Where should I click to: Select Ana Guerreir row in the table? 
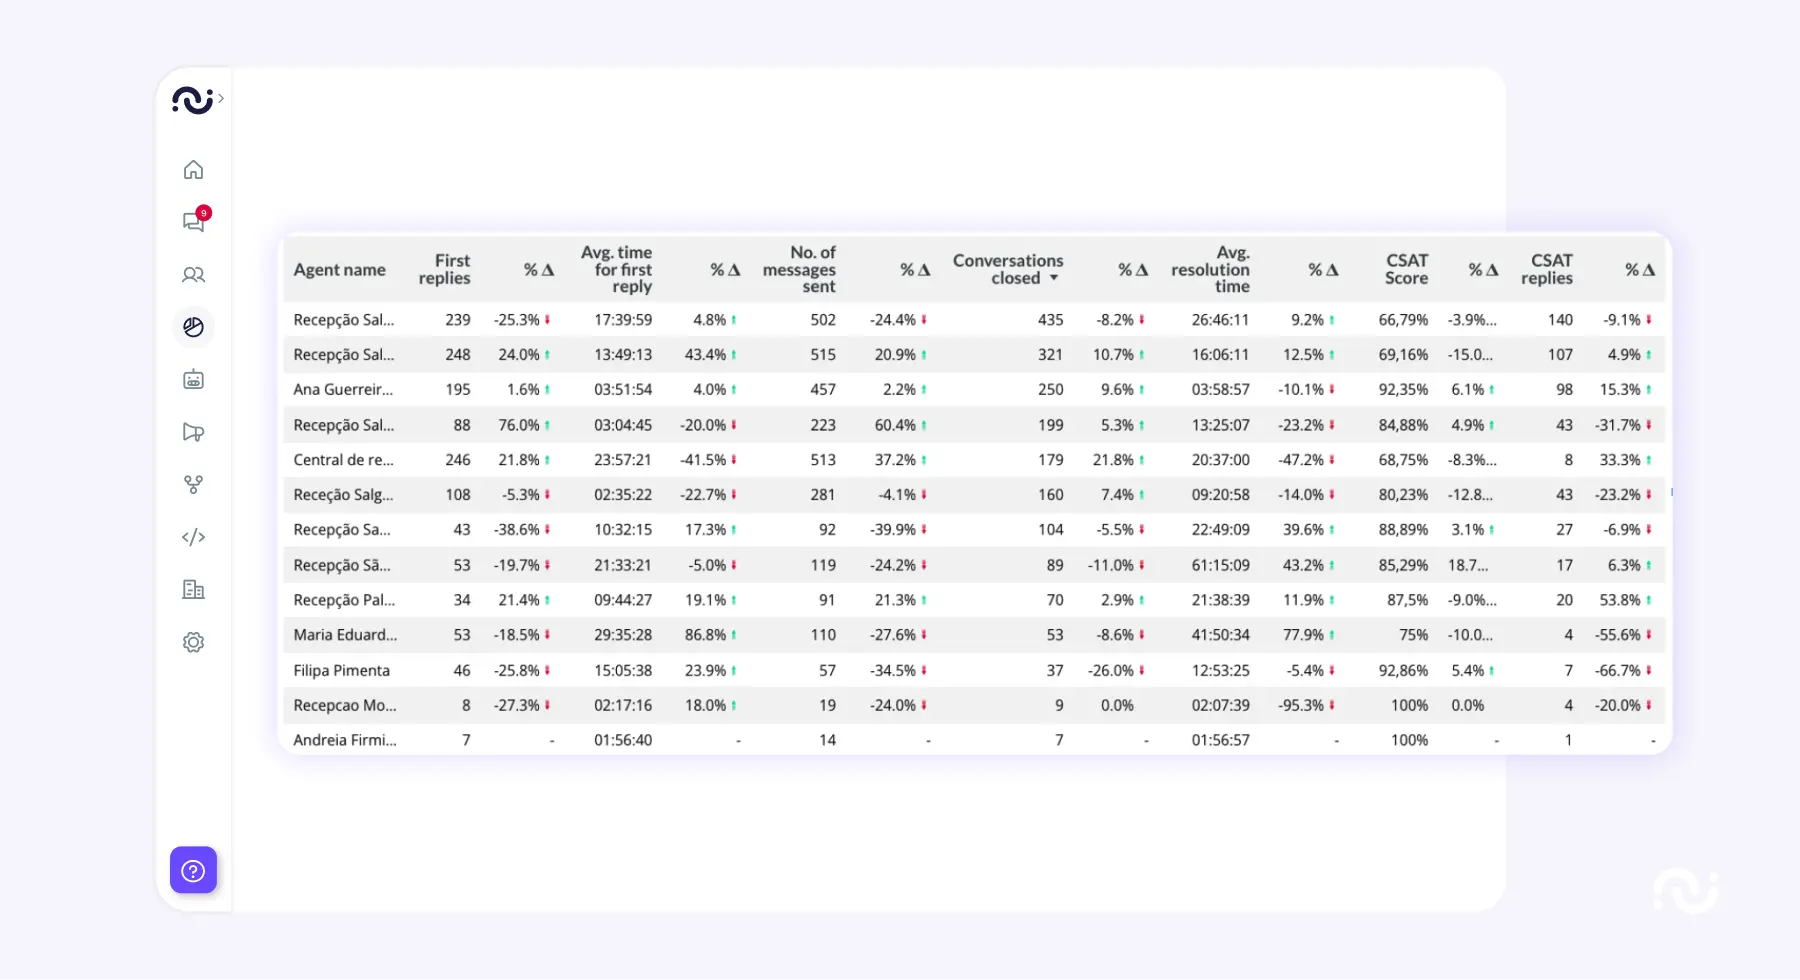point(343,389)
